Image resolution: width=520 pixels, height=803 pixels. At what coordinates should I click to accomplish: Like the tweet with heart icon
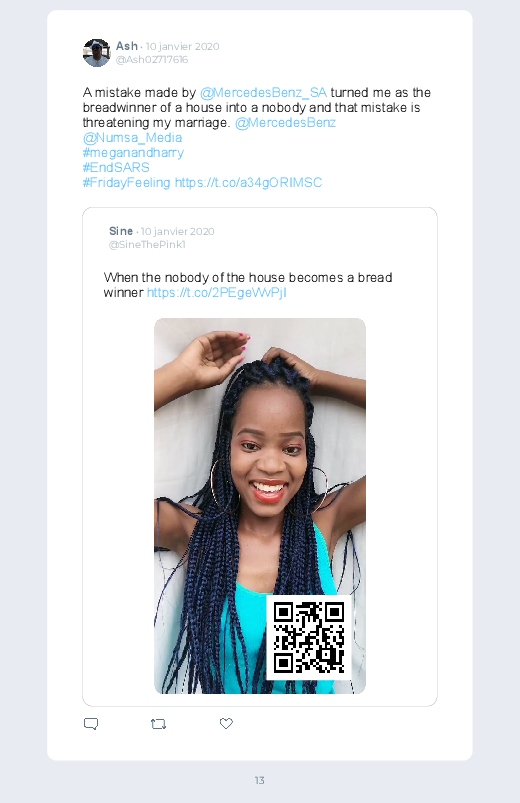[x=226, y=723]
